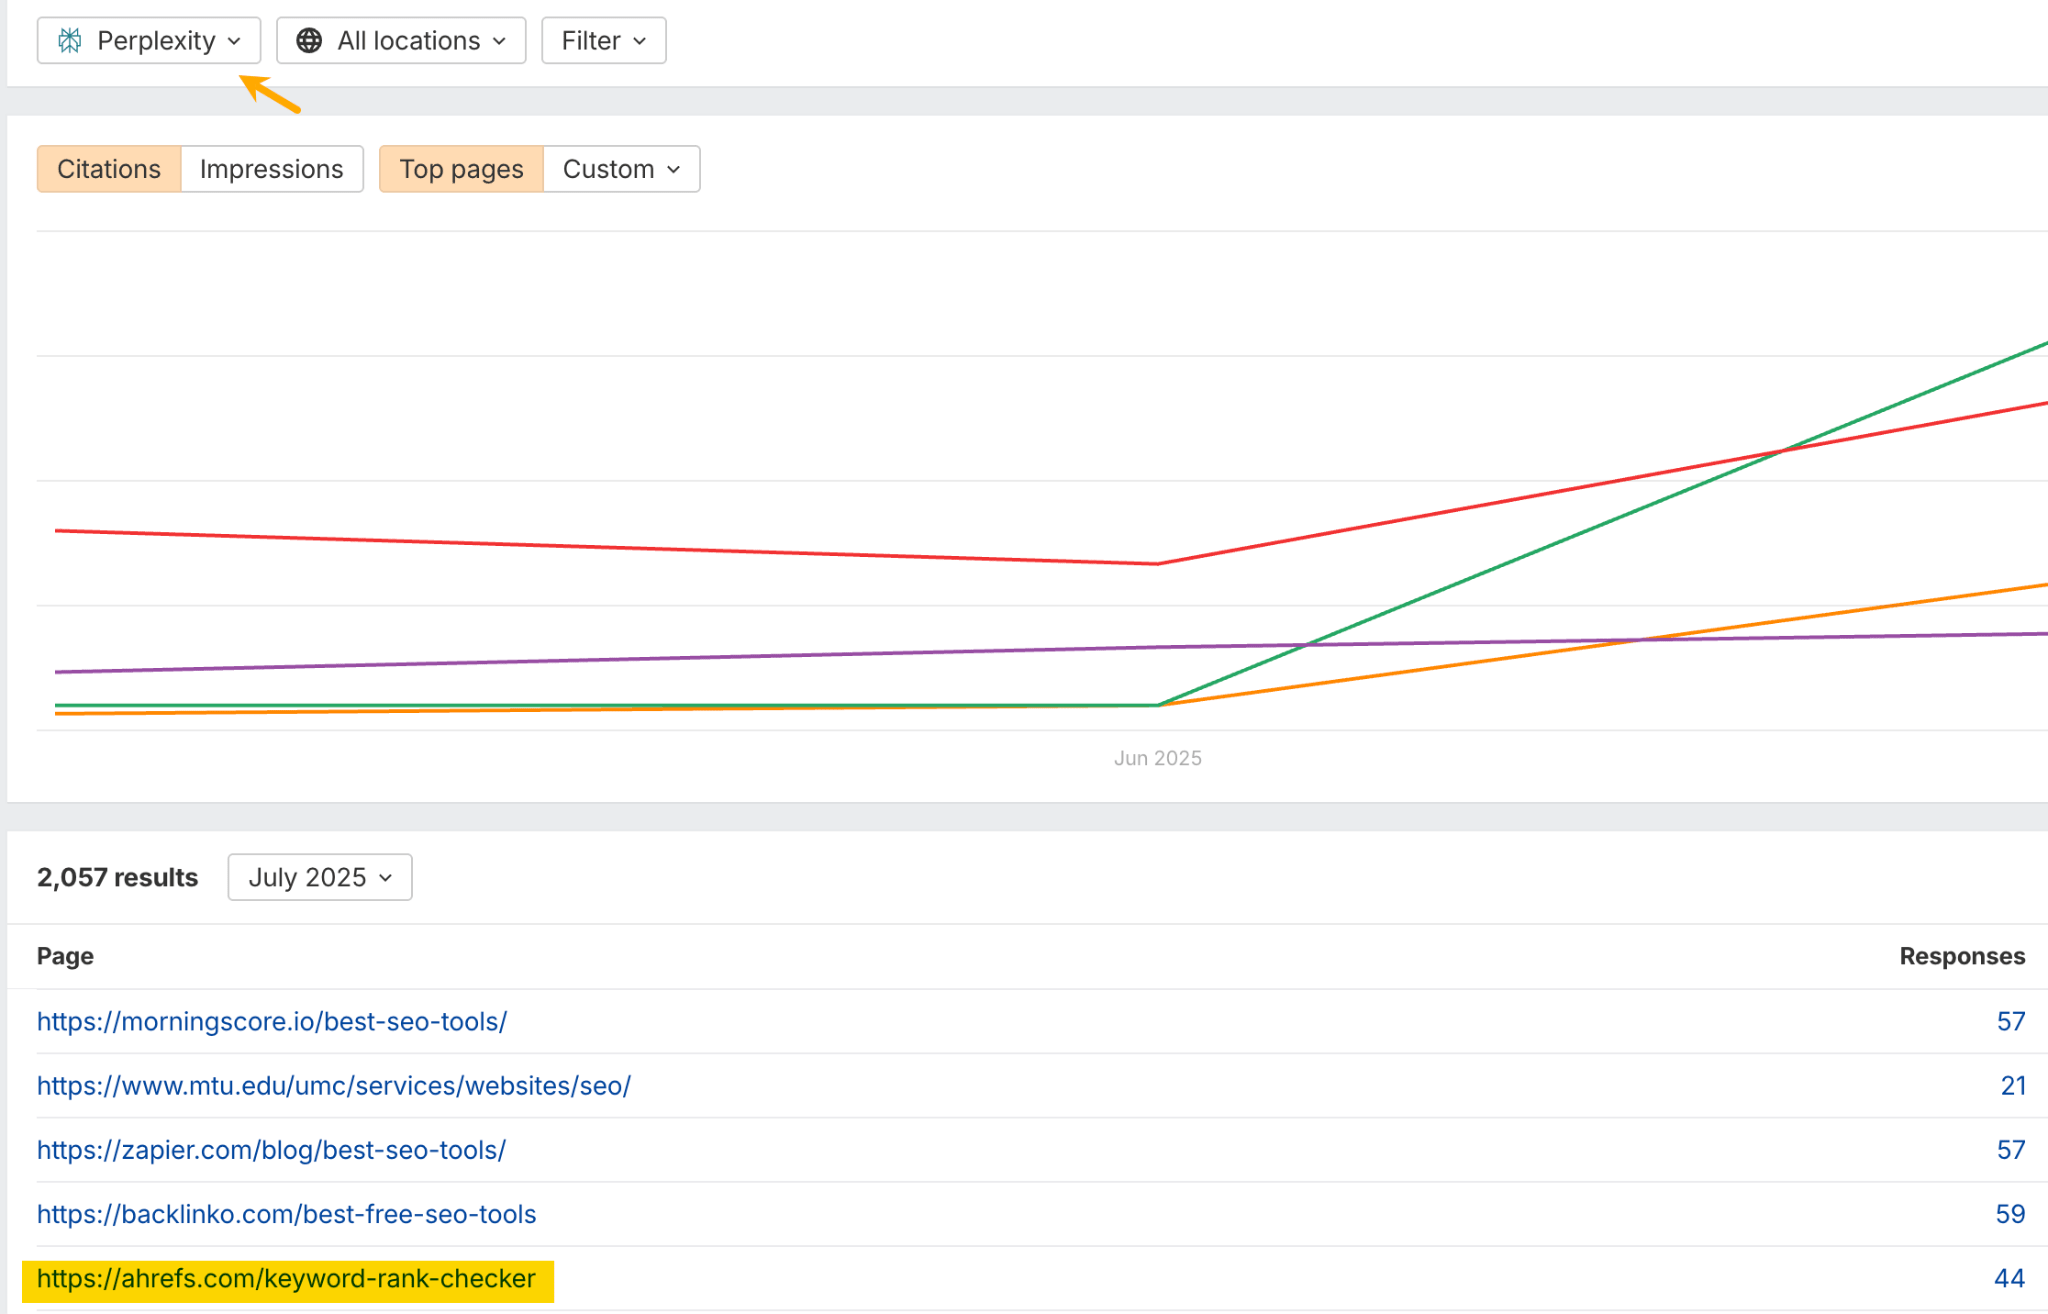Open the mtu.edu SEO services link
This screenshot has height=1314, width=2048.
click(332, 1085)
